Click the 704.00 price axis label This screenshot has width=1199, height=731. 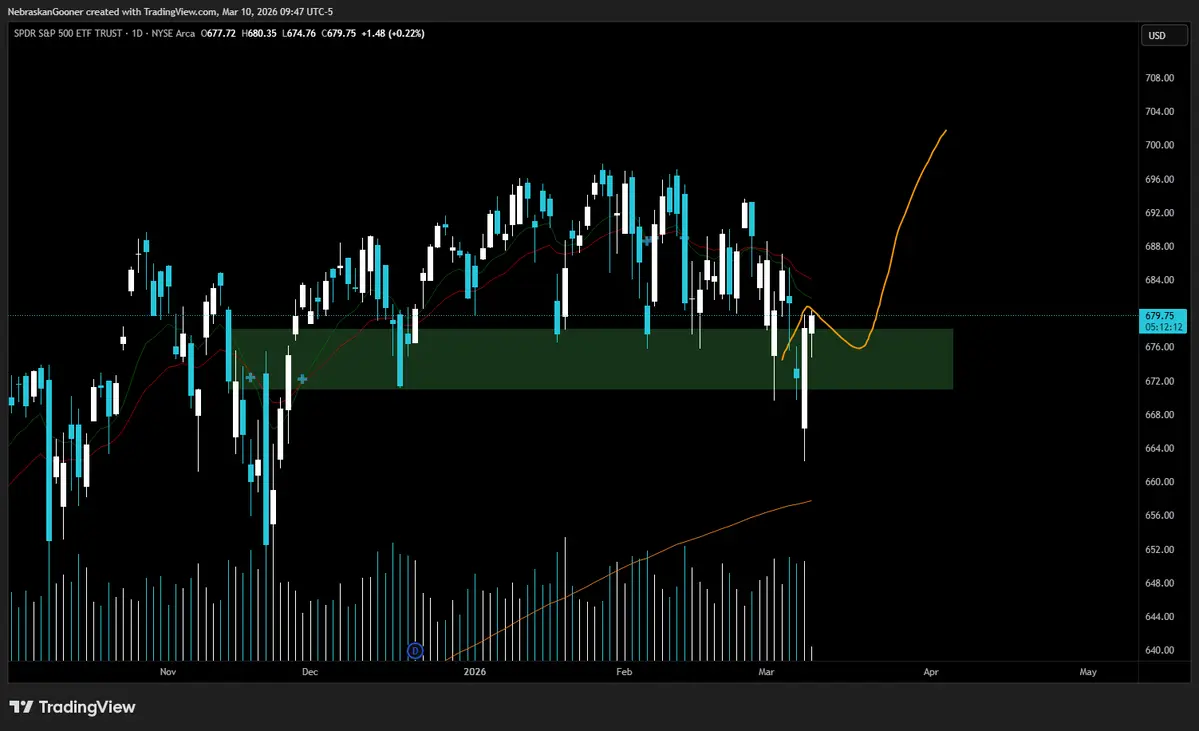(x=1159, y=112)
